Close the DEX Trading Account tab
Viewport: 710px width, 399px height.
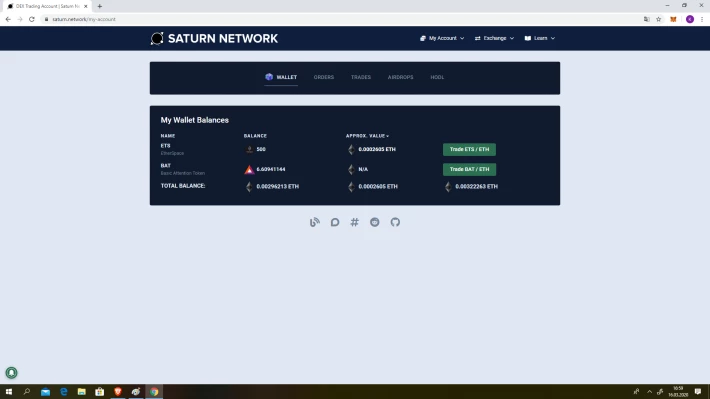tap(86, 6)
